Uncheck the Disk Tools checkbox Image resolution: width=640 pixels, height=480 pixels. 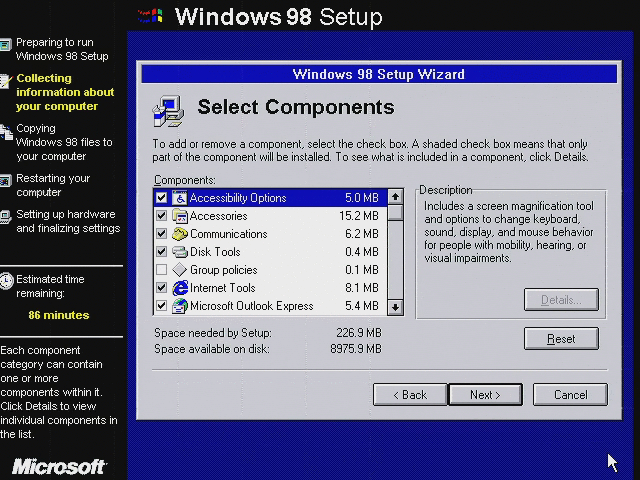(x=162, y=252)
